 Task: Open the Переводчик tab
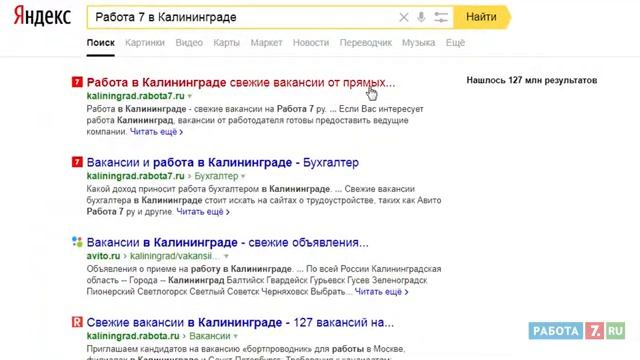[366, 42]
